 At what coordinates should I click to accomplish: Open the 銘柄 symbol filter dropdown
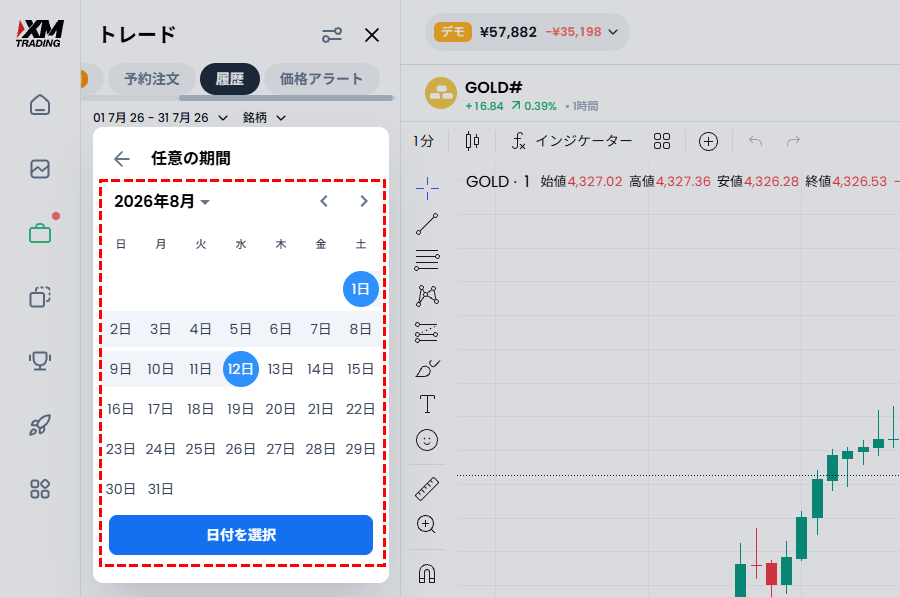point(264,118)
